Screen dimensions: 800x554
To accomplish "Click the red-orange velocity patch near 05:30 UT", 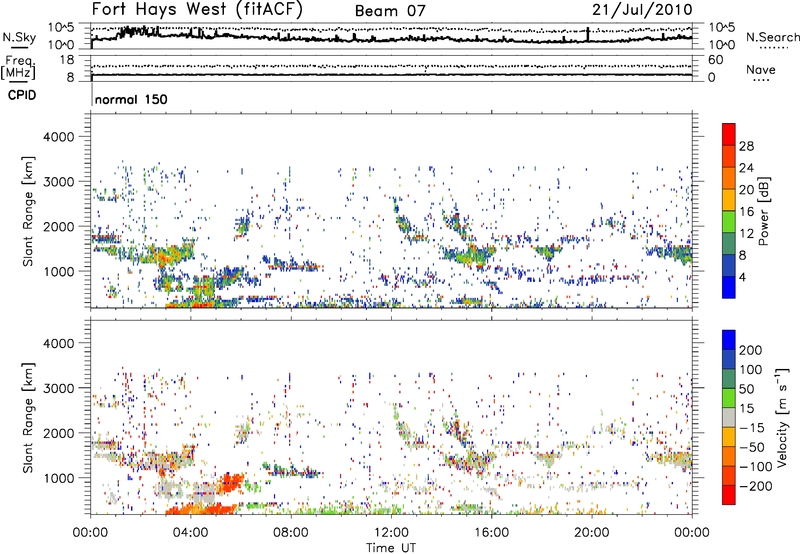I will tap(232, 482).
